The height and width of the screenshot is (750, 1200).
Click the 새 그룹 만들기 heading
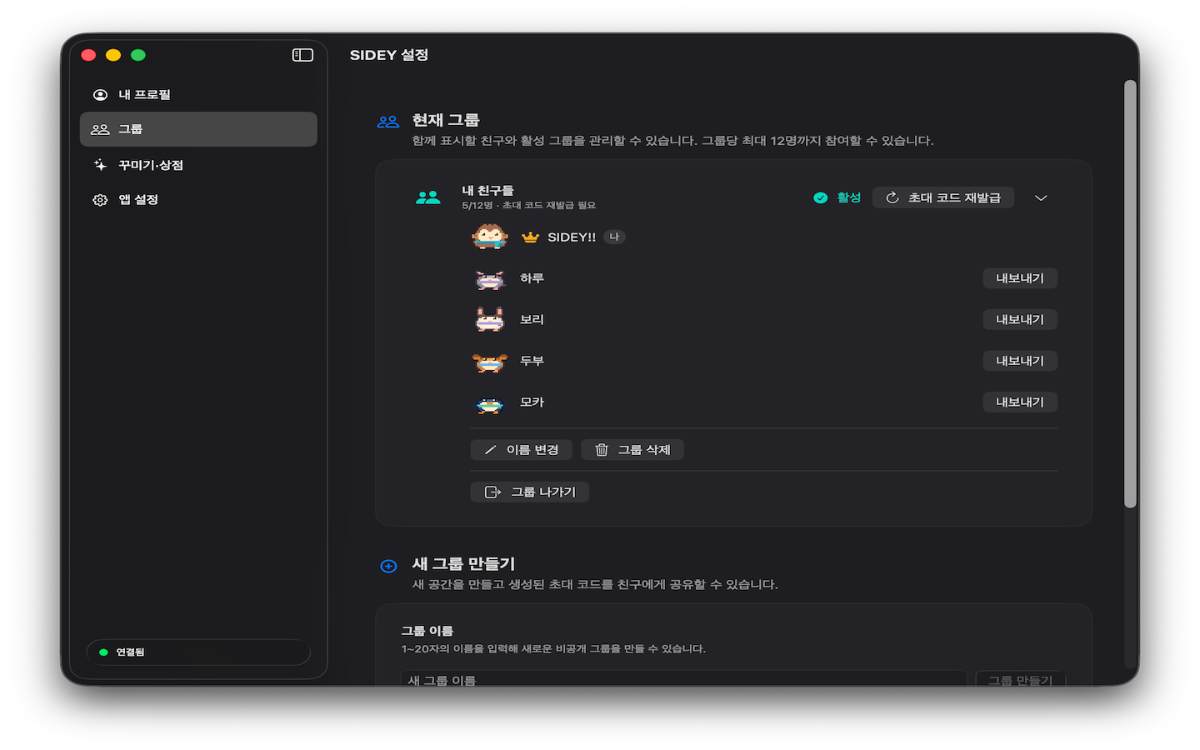click(x=463, y=564)
